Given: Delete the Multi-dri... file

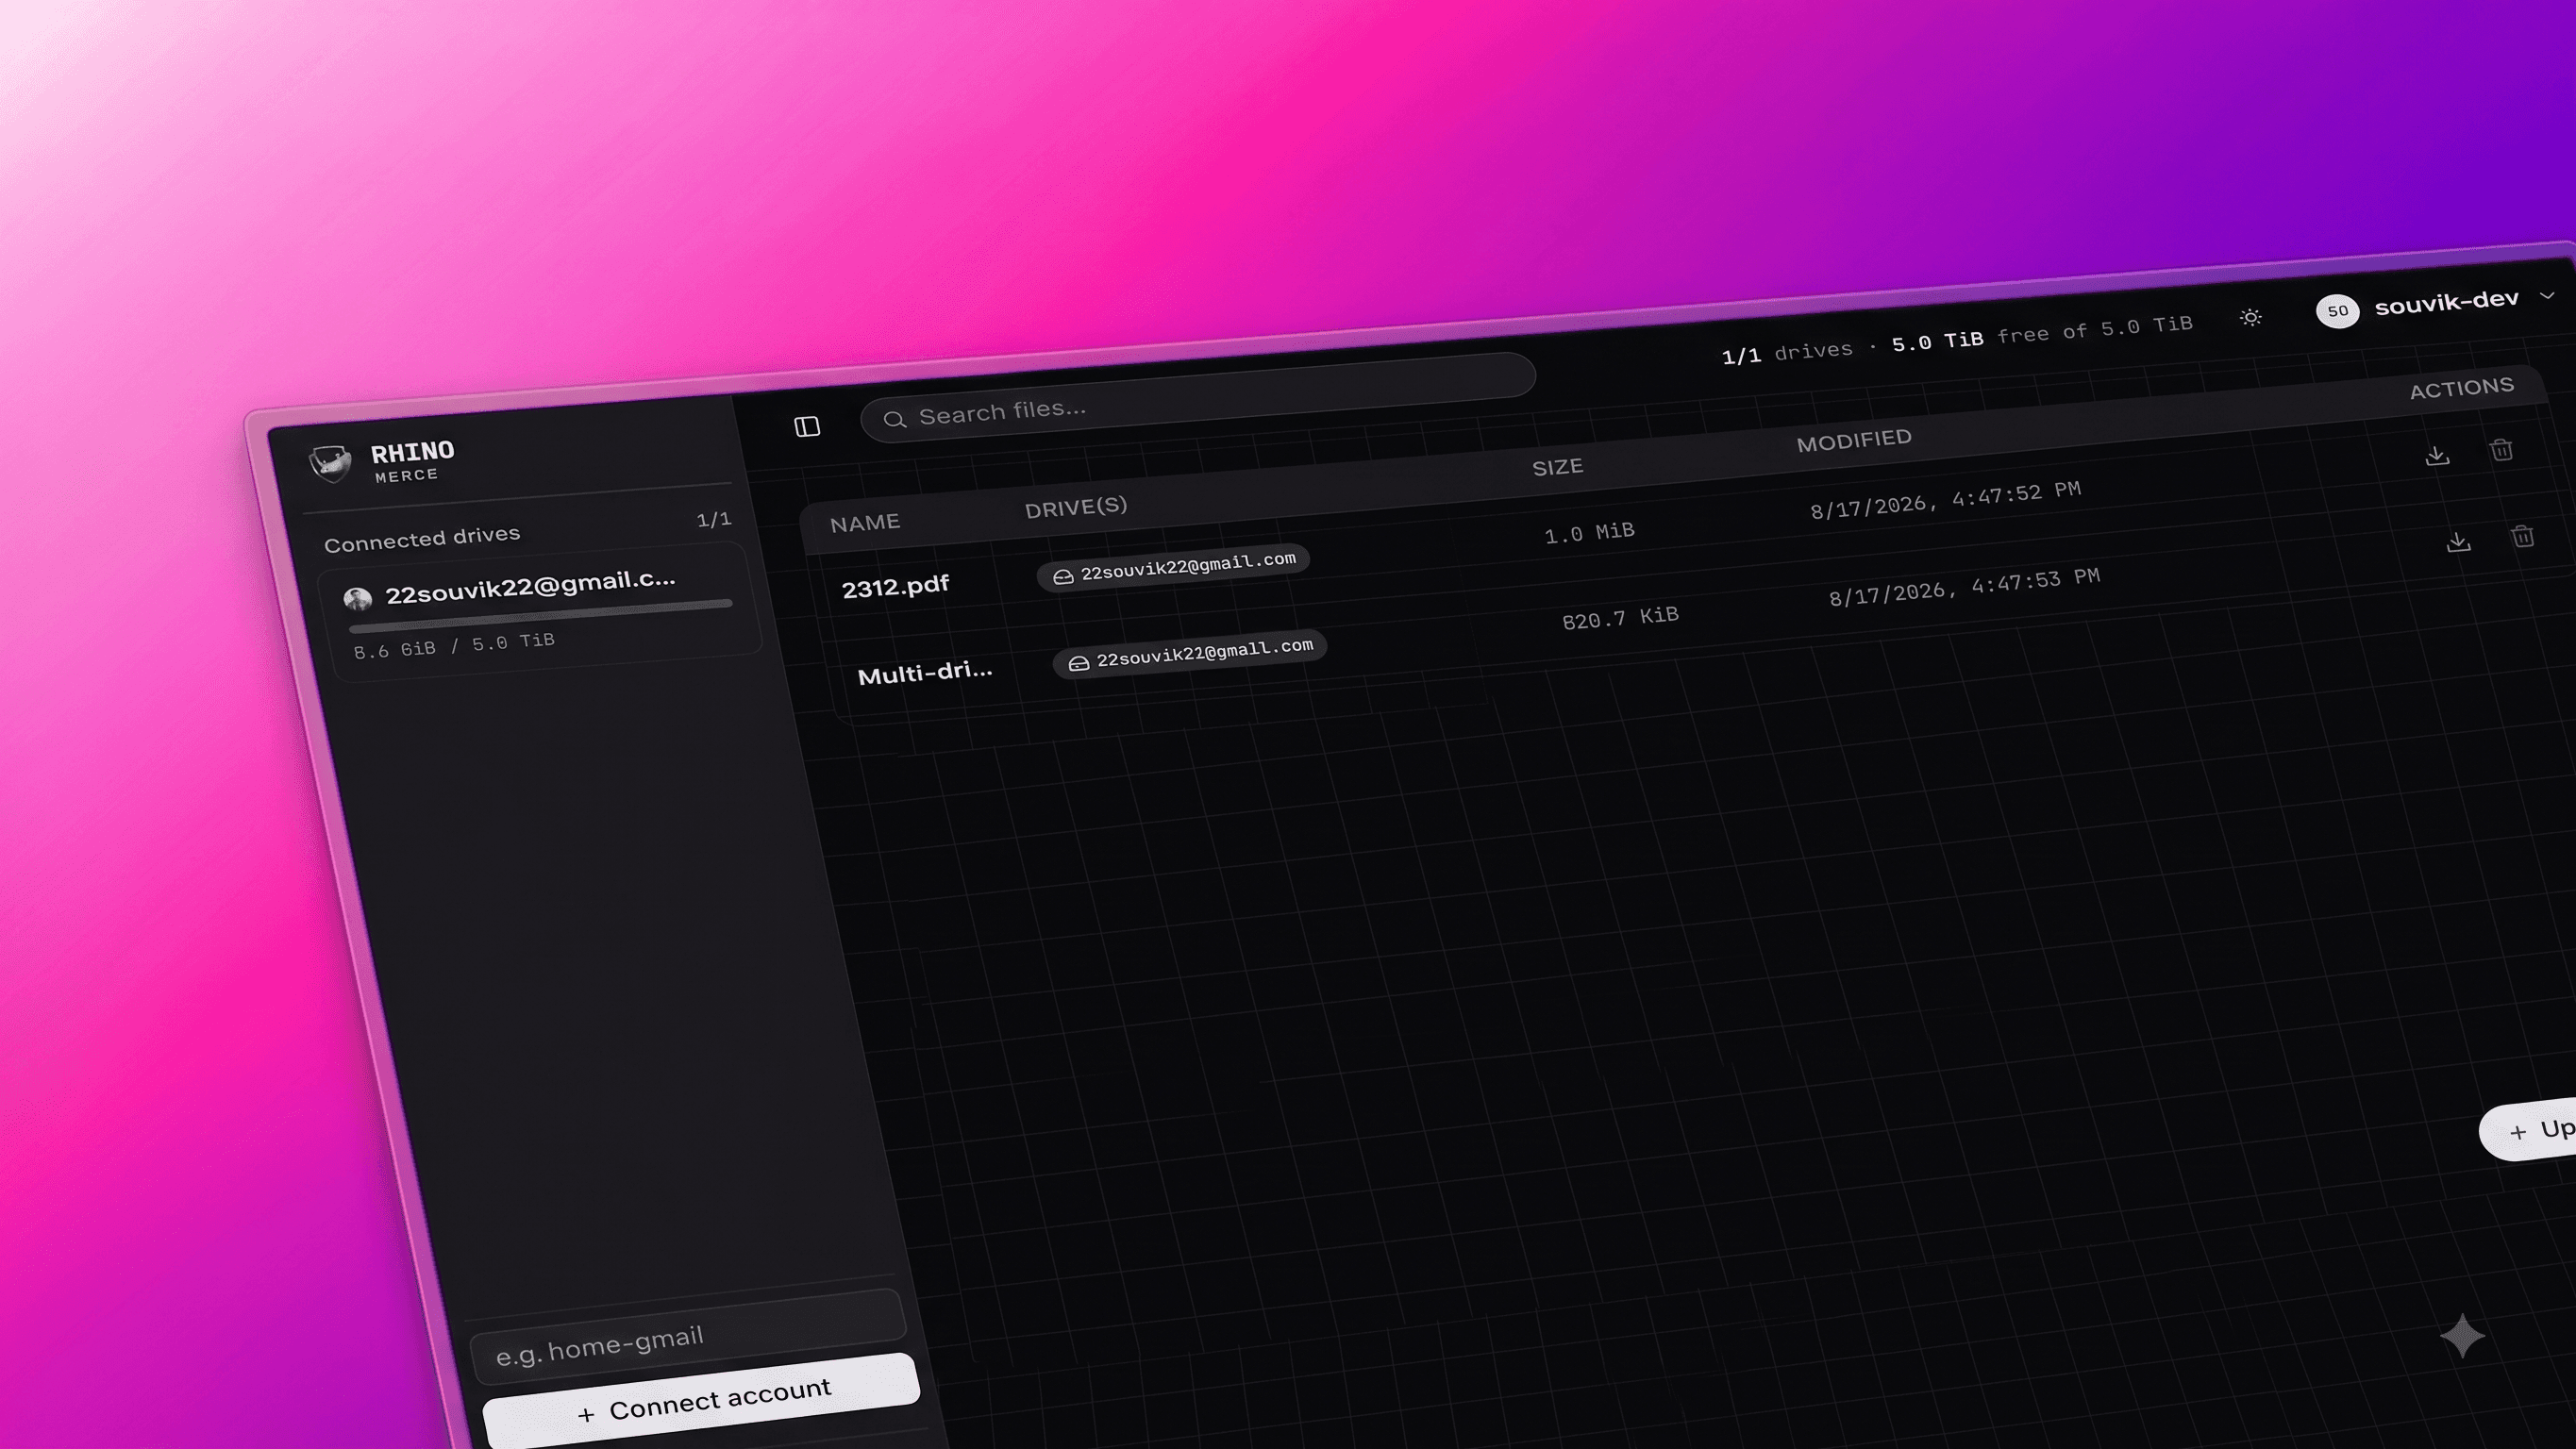Looking at the screenshot, I should pyautogui.click(x=2522, y=536).
